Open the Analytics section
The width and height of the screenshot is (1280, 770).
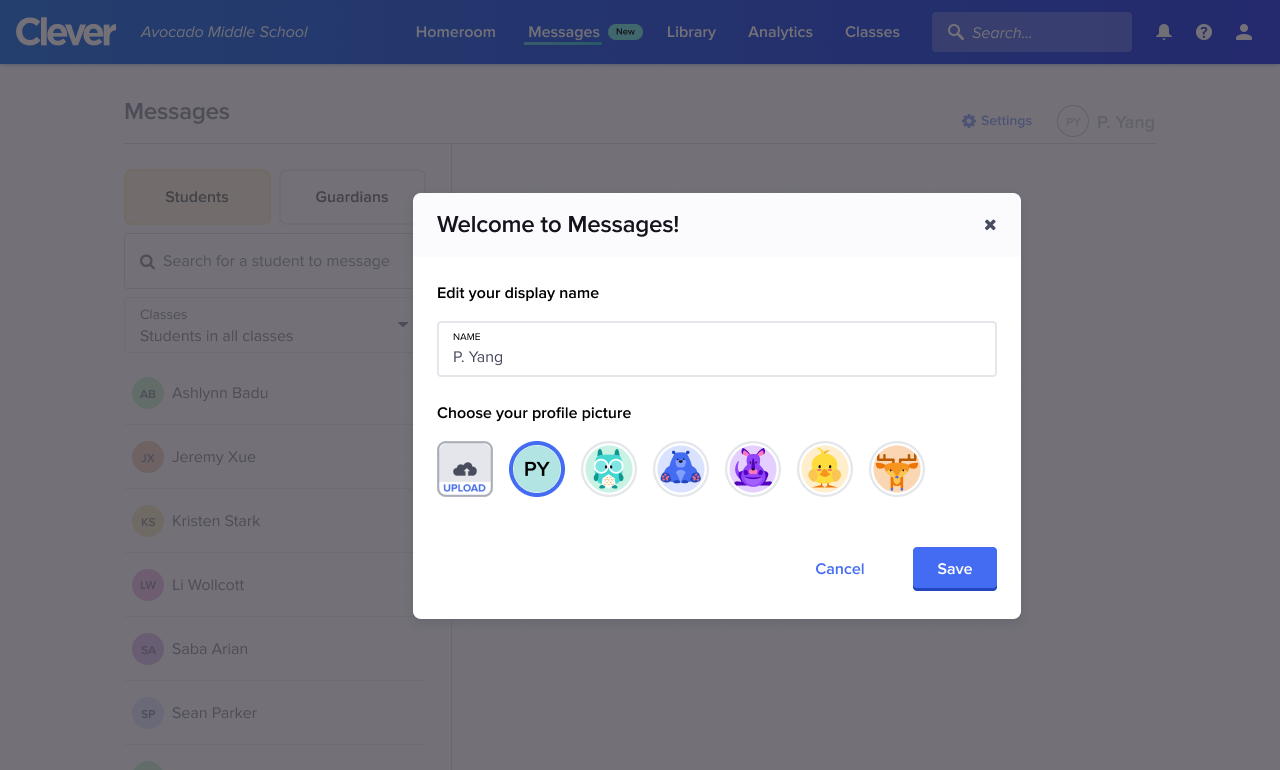tap(780, 31)
